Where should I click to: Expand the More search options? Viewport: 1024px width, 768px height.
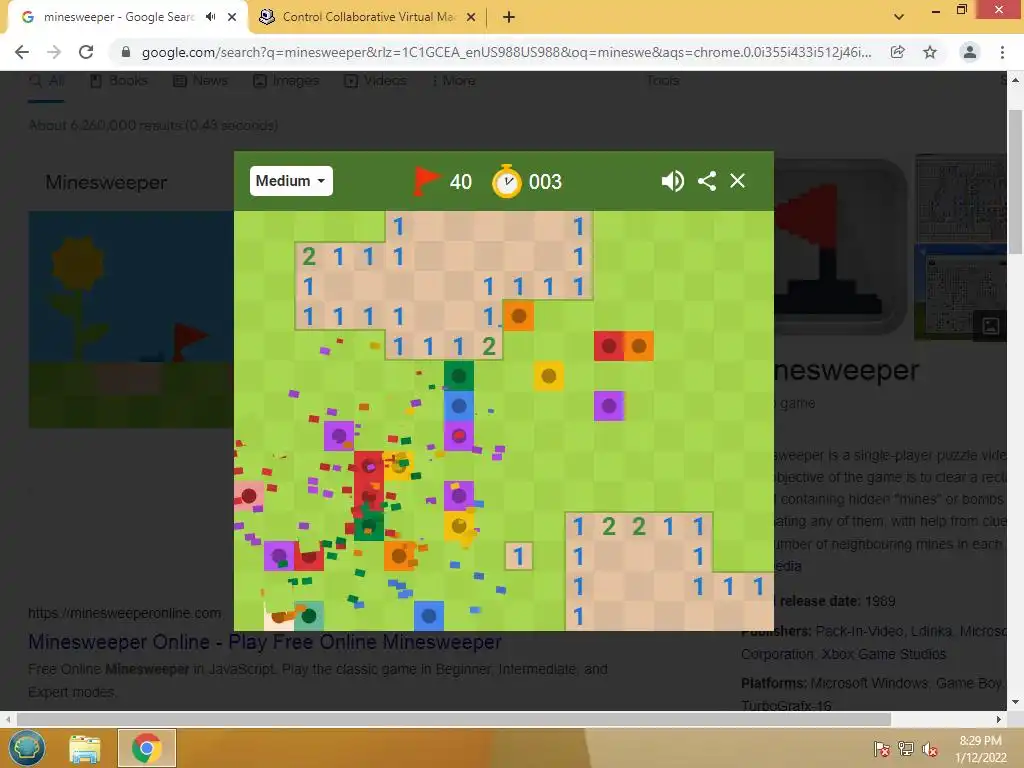(453, 80)
